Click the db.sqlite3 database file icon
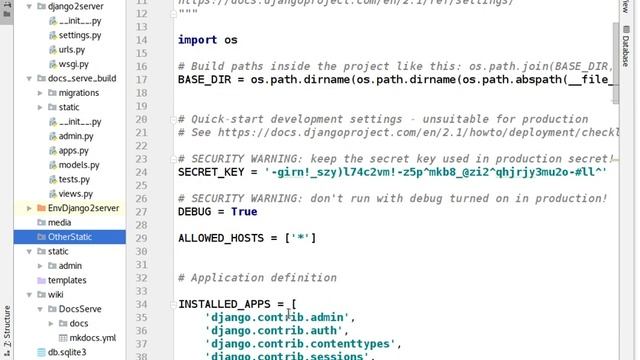The image size is (640, 360). tap(41, 352)
